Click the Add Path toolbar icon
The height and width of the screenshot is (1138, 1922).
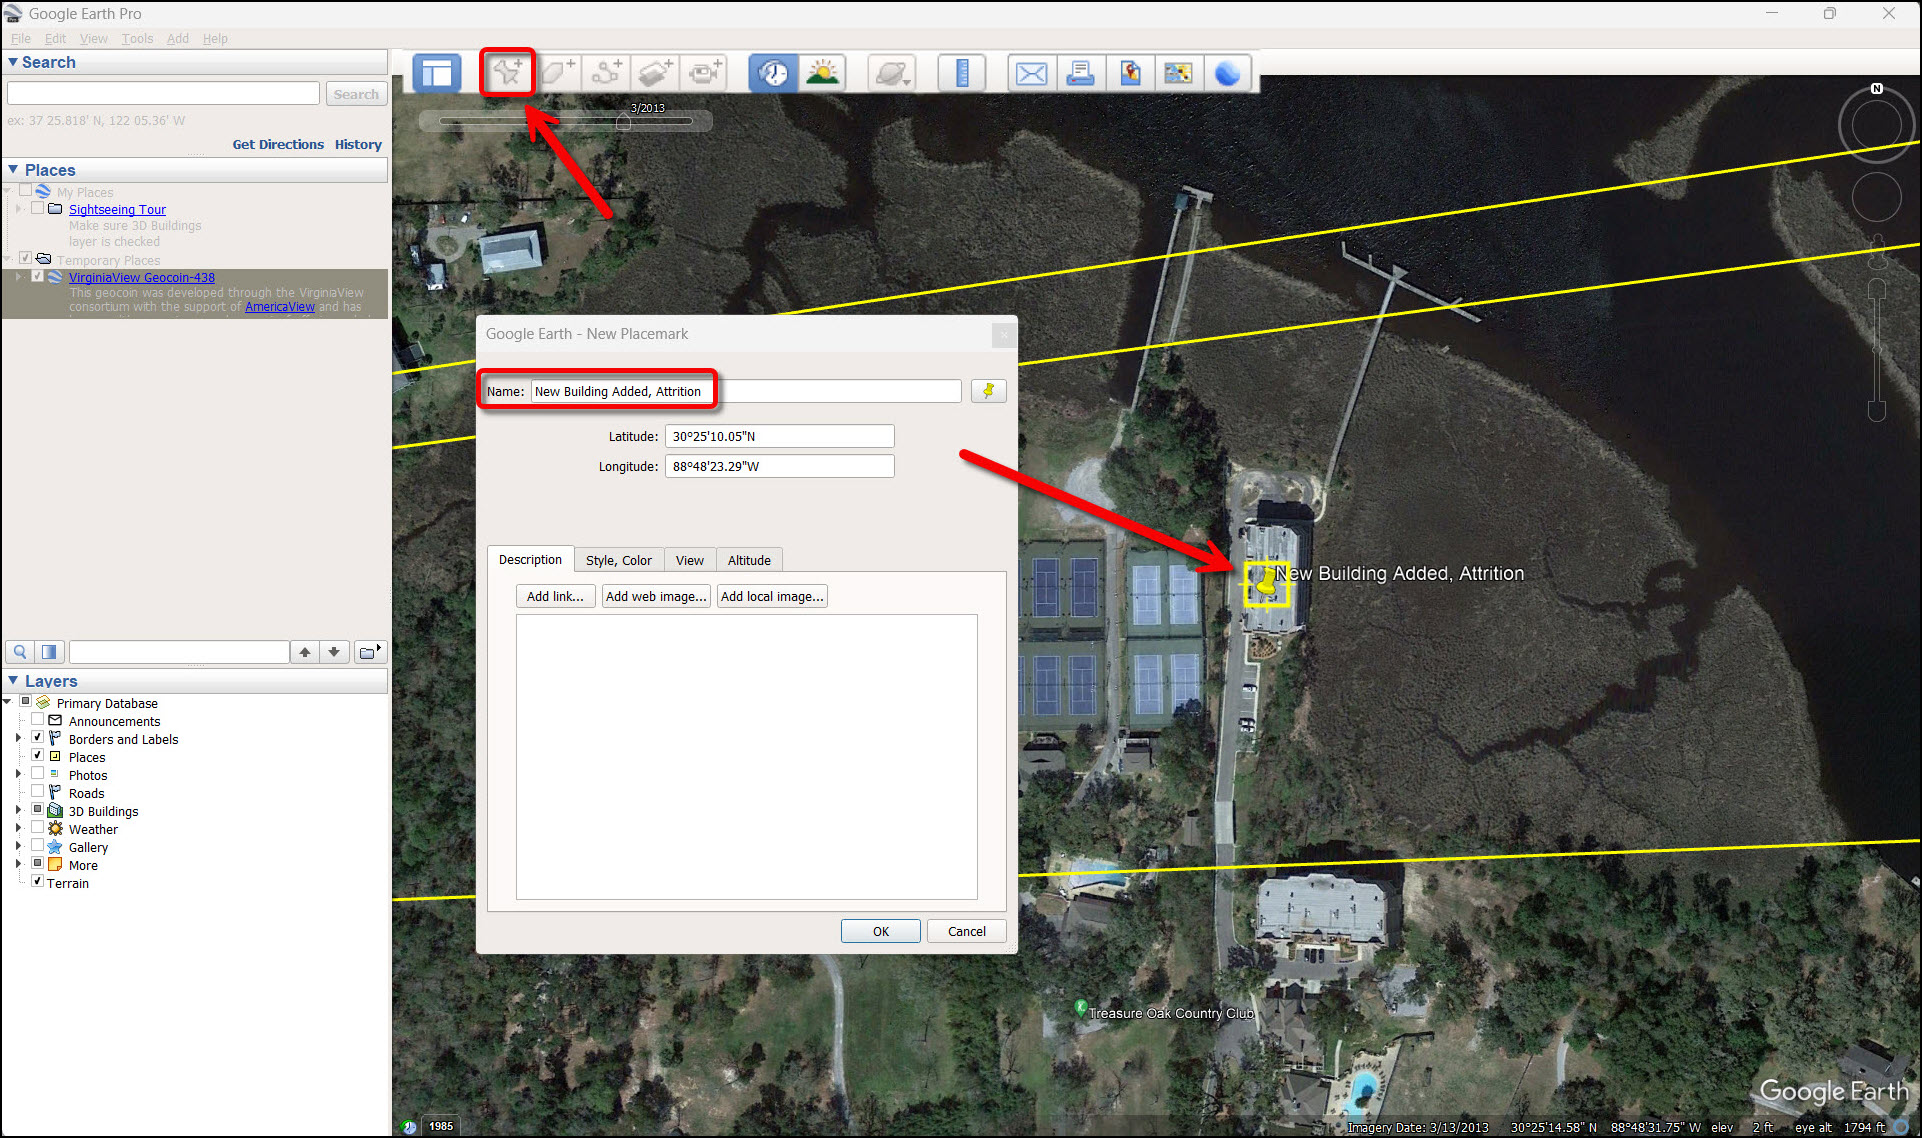click(x=606, y=72)
